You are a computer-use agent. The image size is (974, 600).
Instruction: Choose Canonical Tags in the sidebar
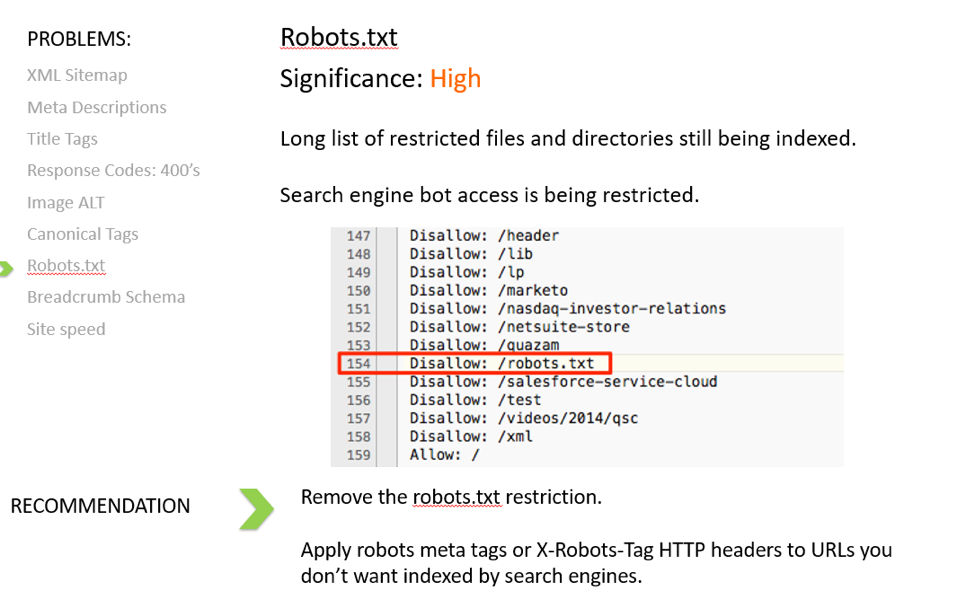pos(83,234)
